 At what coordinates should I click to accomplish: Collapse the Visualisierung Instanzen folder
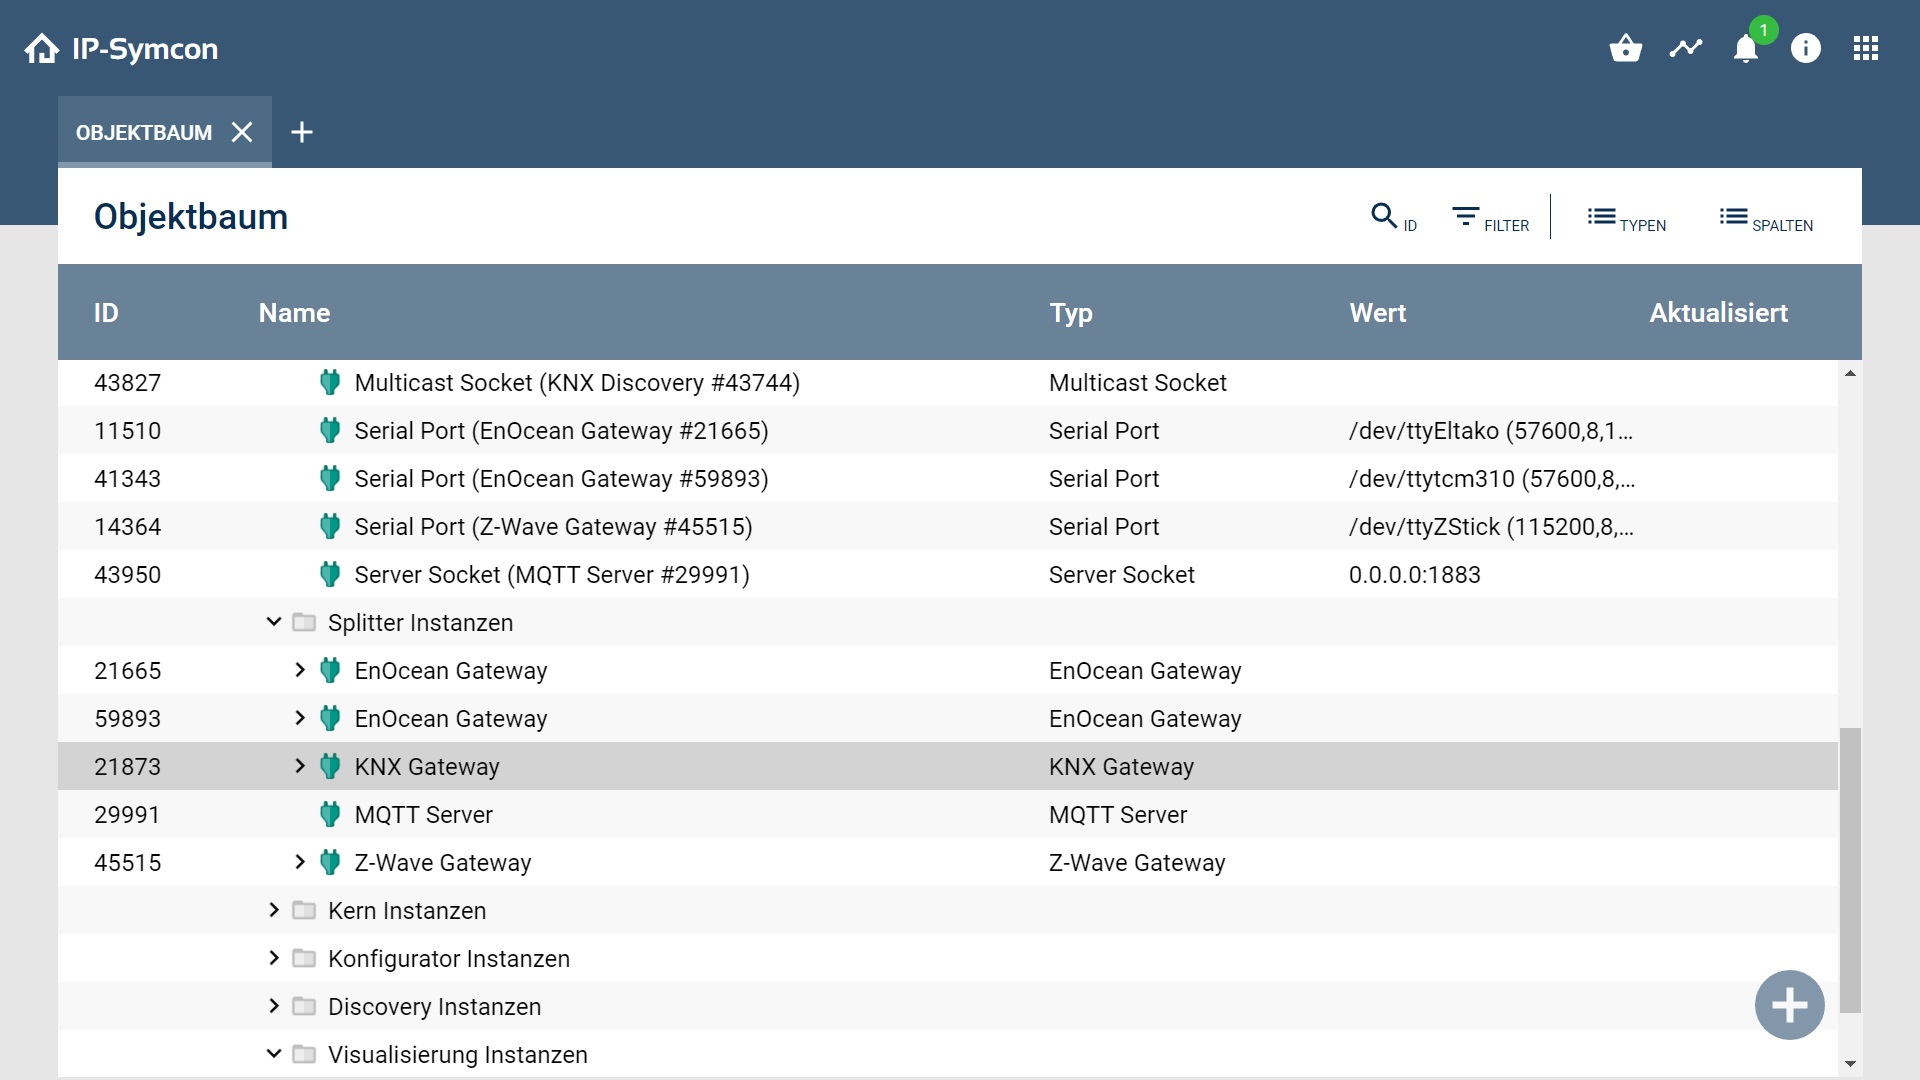pos(274,1054)
